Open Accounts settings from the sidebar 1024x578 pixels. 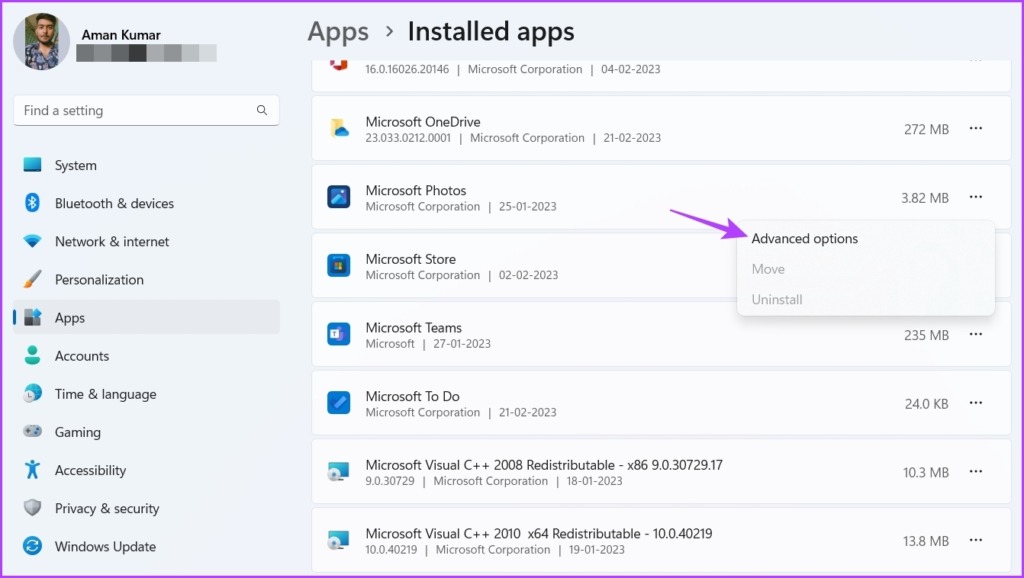82,356
